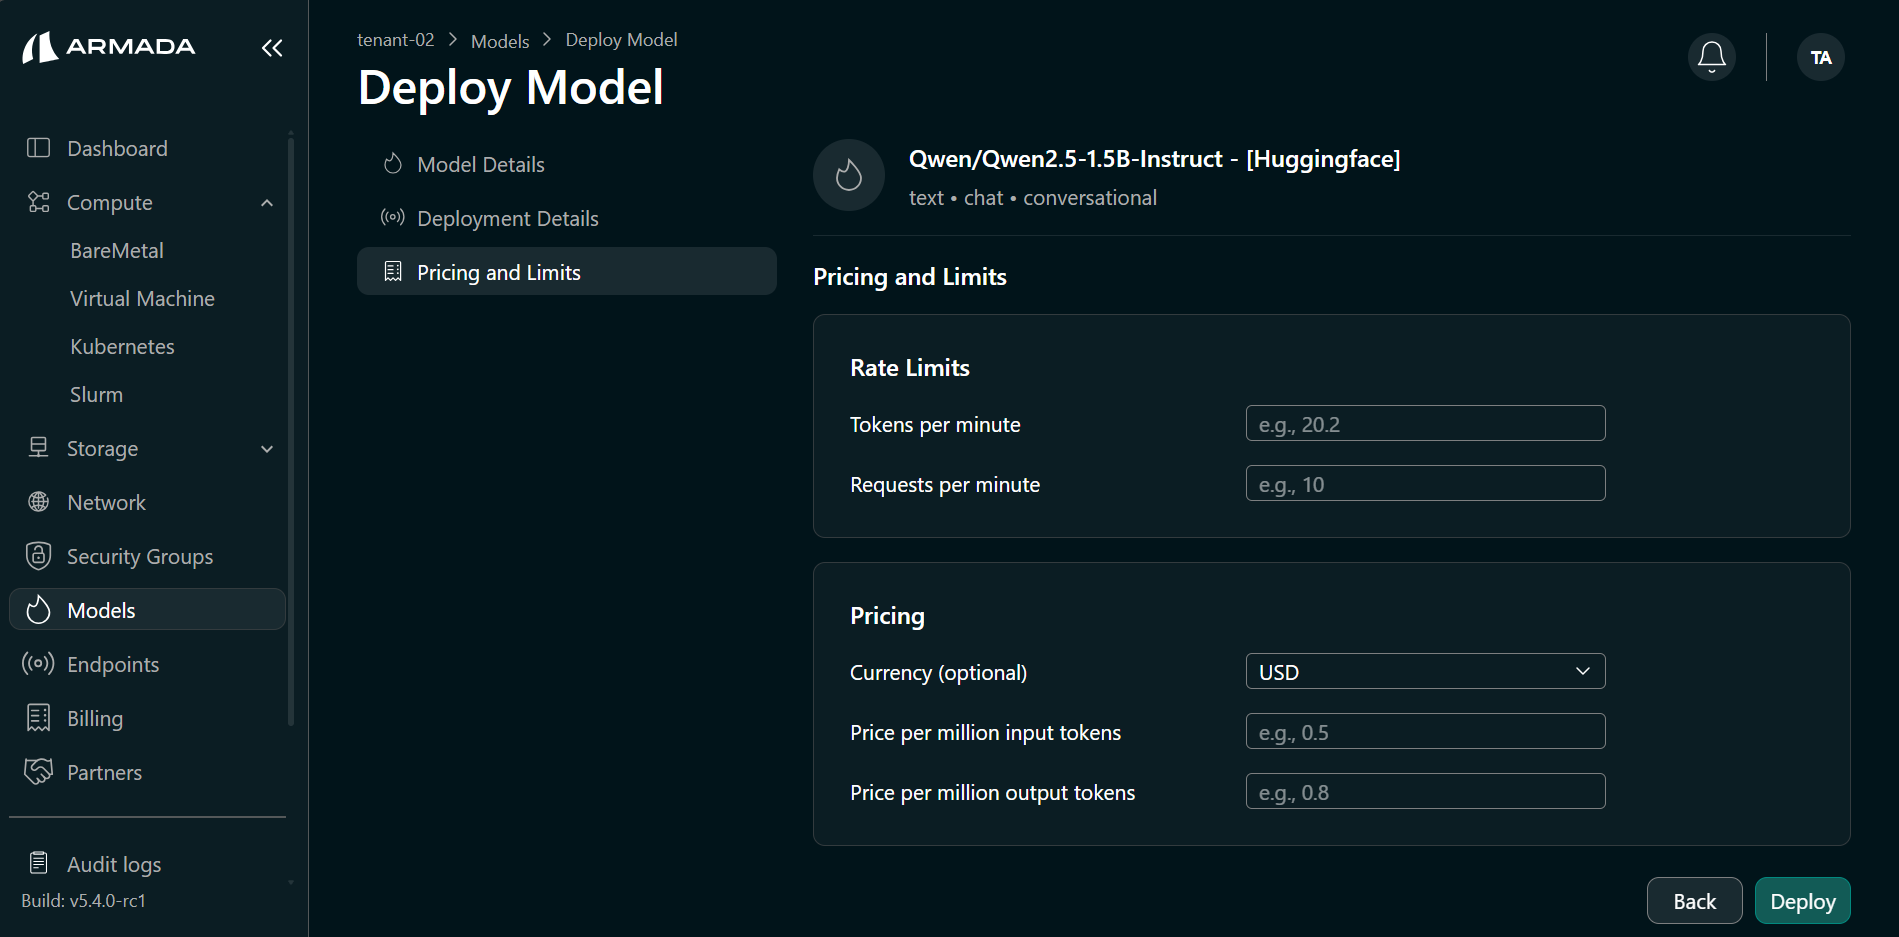This screenshot has width=1899, height=937.
Task: Open the TA user avatar menu
Action: [x=1821, y=57]
